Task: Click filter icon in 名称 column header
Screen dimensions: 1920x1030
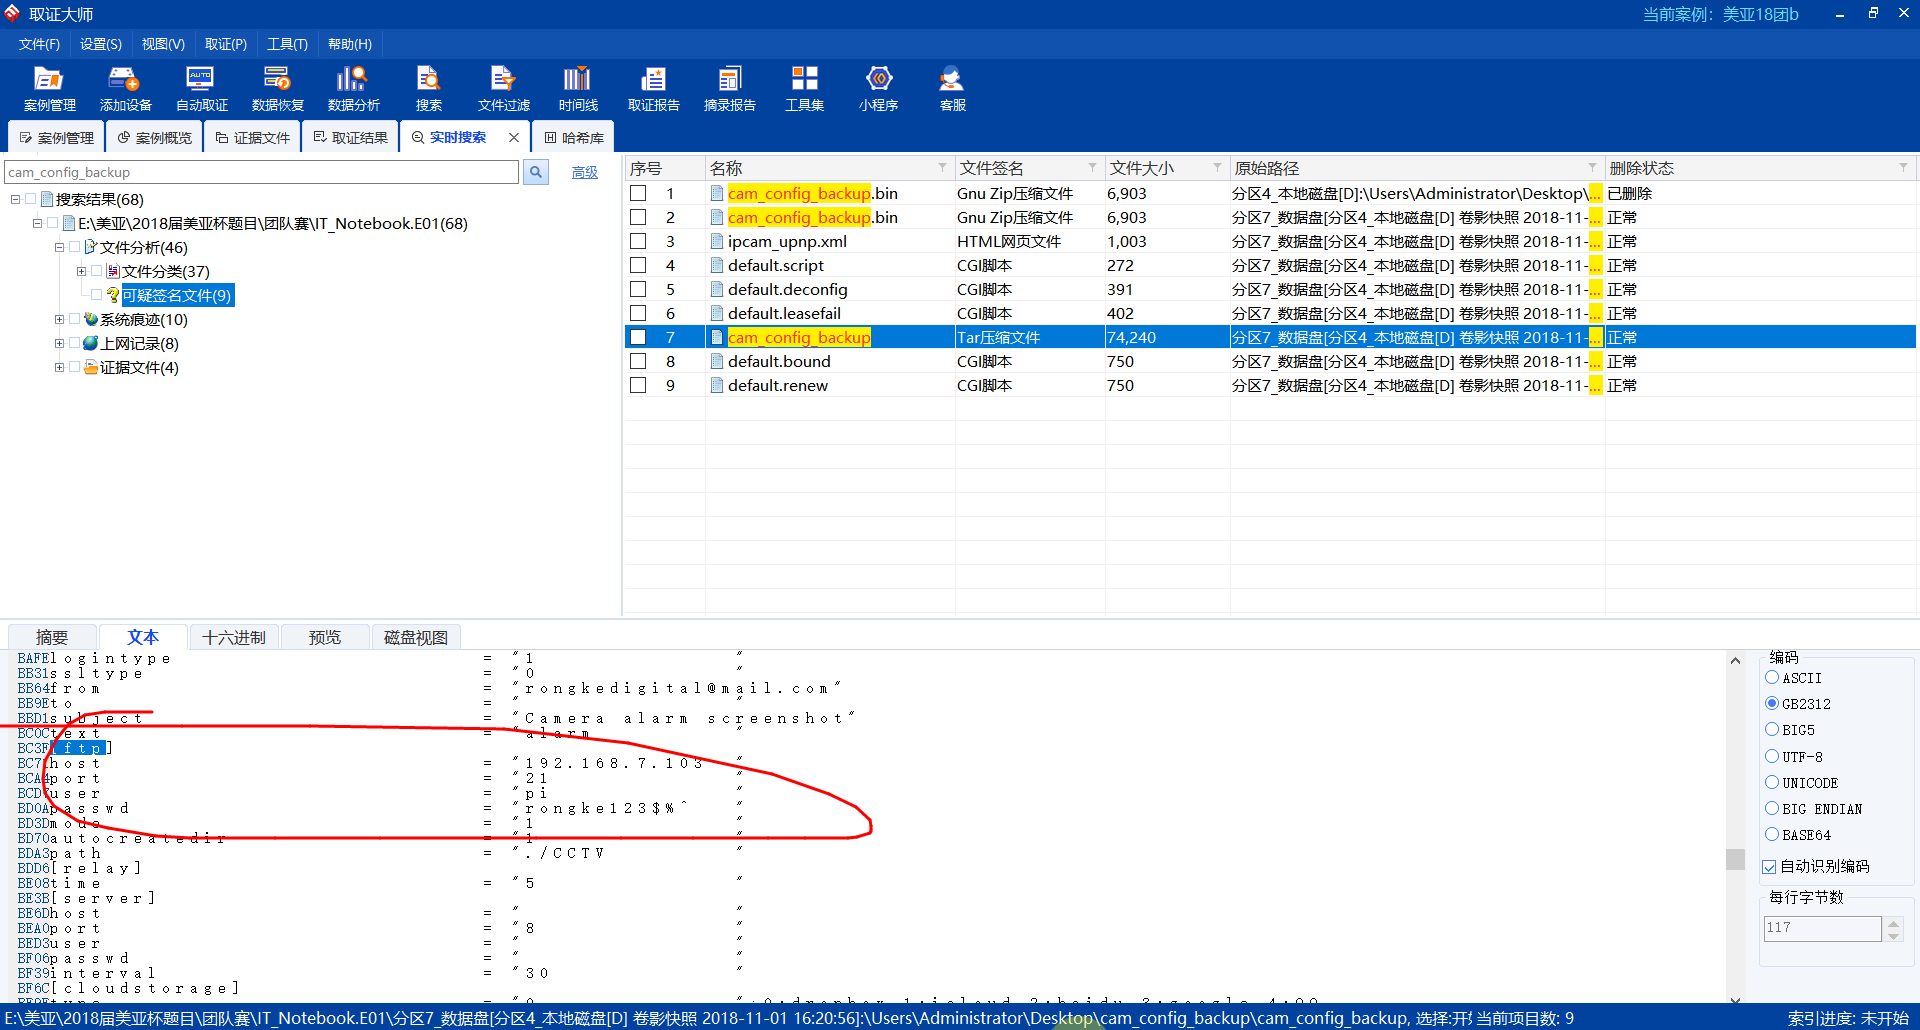Action: tap(942, 167)
